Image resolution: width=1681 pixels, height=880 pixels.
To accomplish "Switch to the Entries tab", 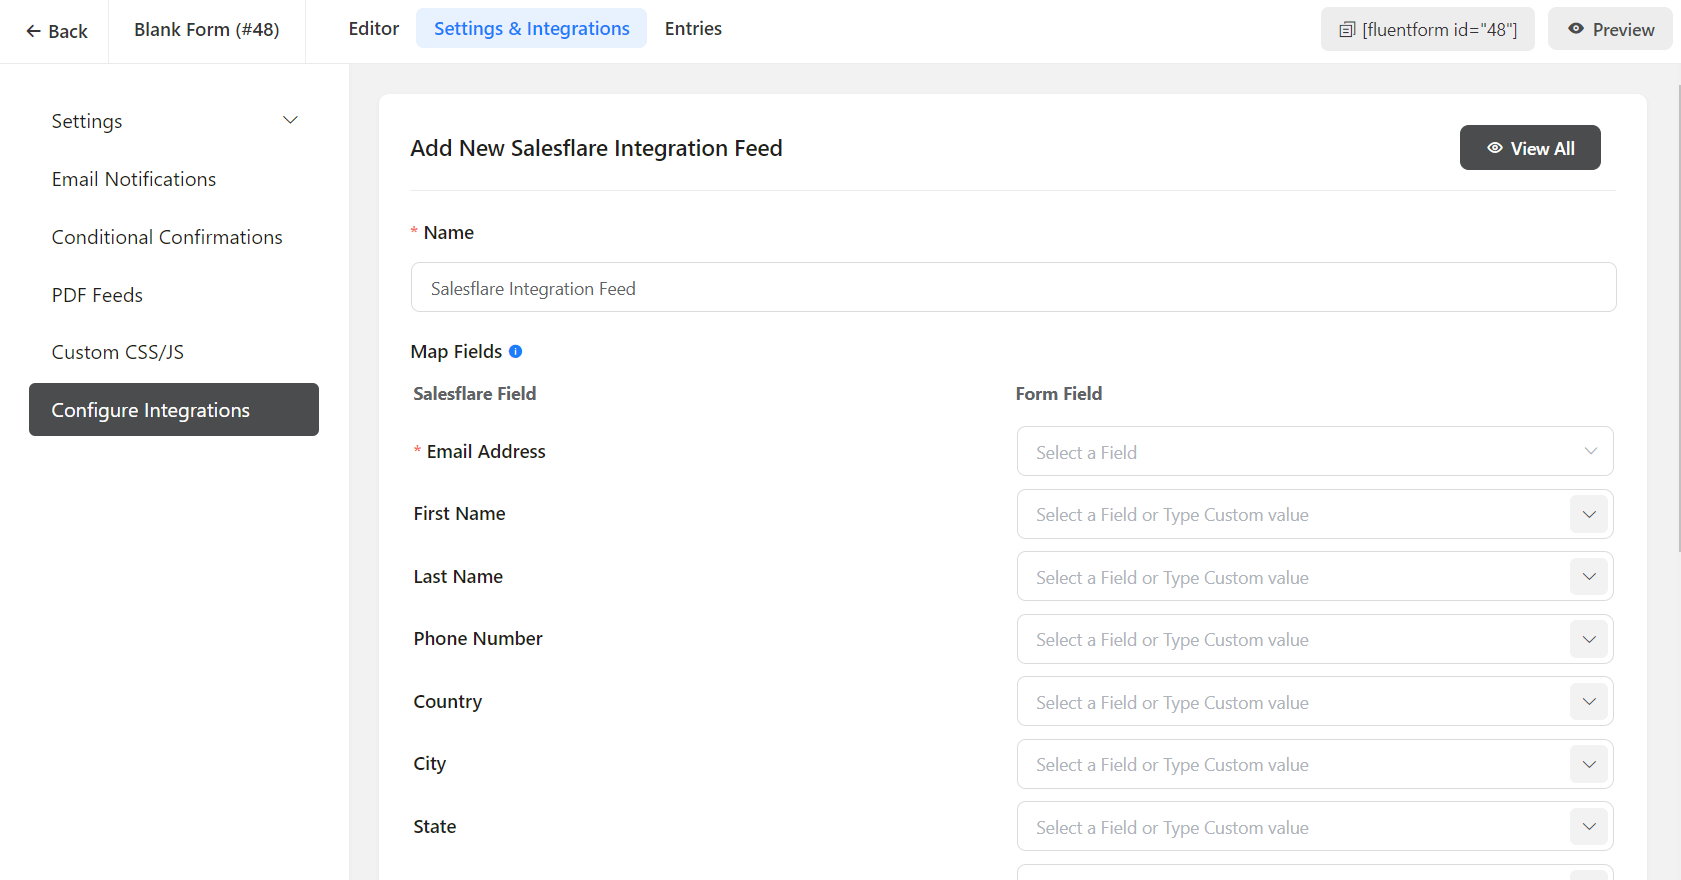I will pos(693,29).
